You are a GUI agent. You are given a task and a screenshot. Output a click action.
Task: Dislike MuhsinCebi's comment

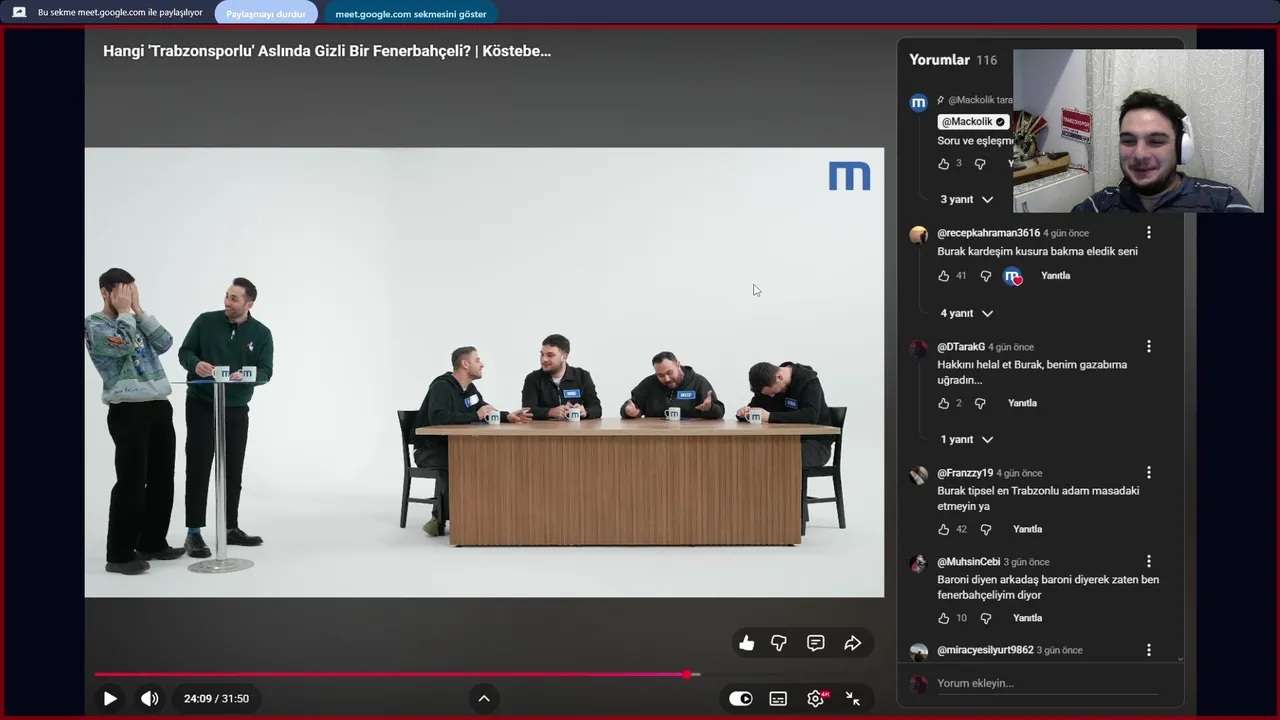coord(986,618)
